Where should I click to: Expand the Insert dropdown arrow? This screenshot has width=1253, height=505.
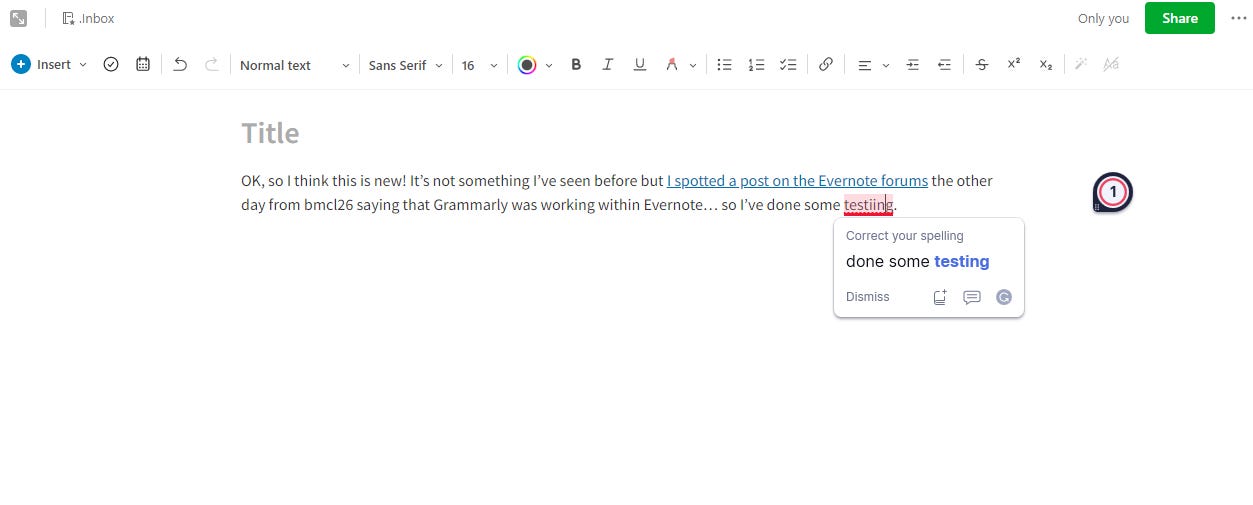click(x=83, y=65)
